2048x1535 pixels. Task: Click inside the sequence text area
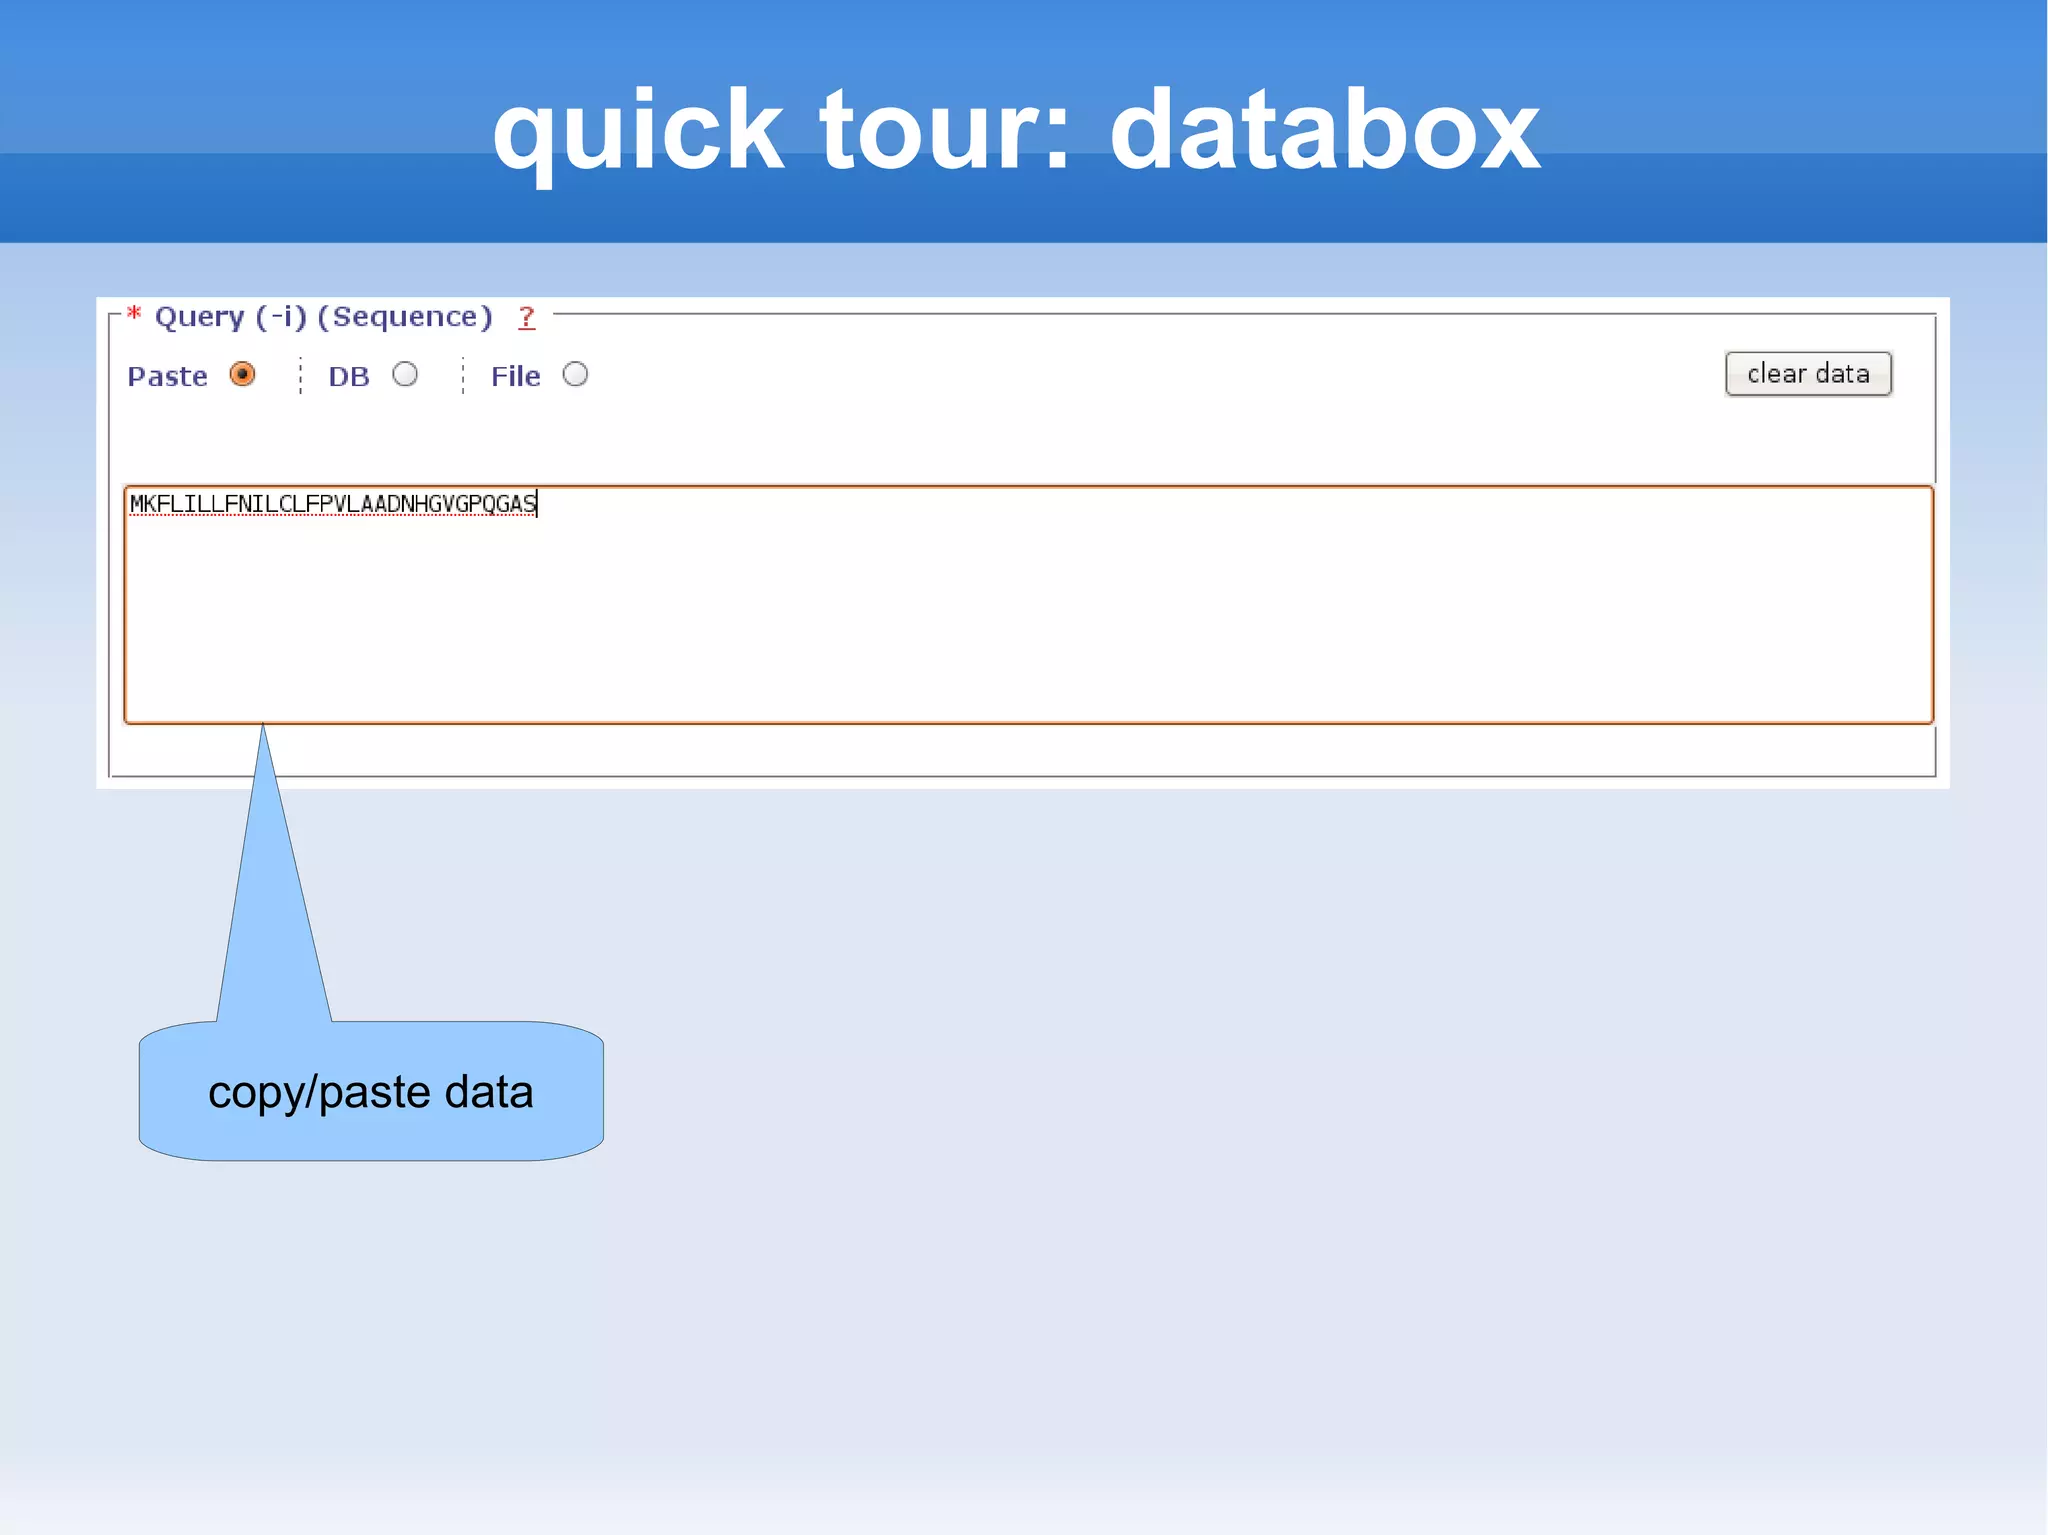[1028, 604]
